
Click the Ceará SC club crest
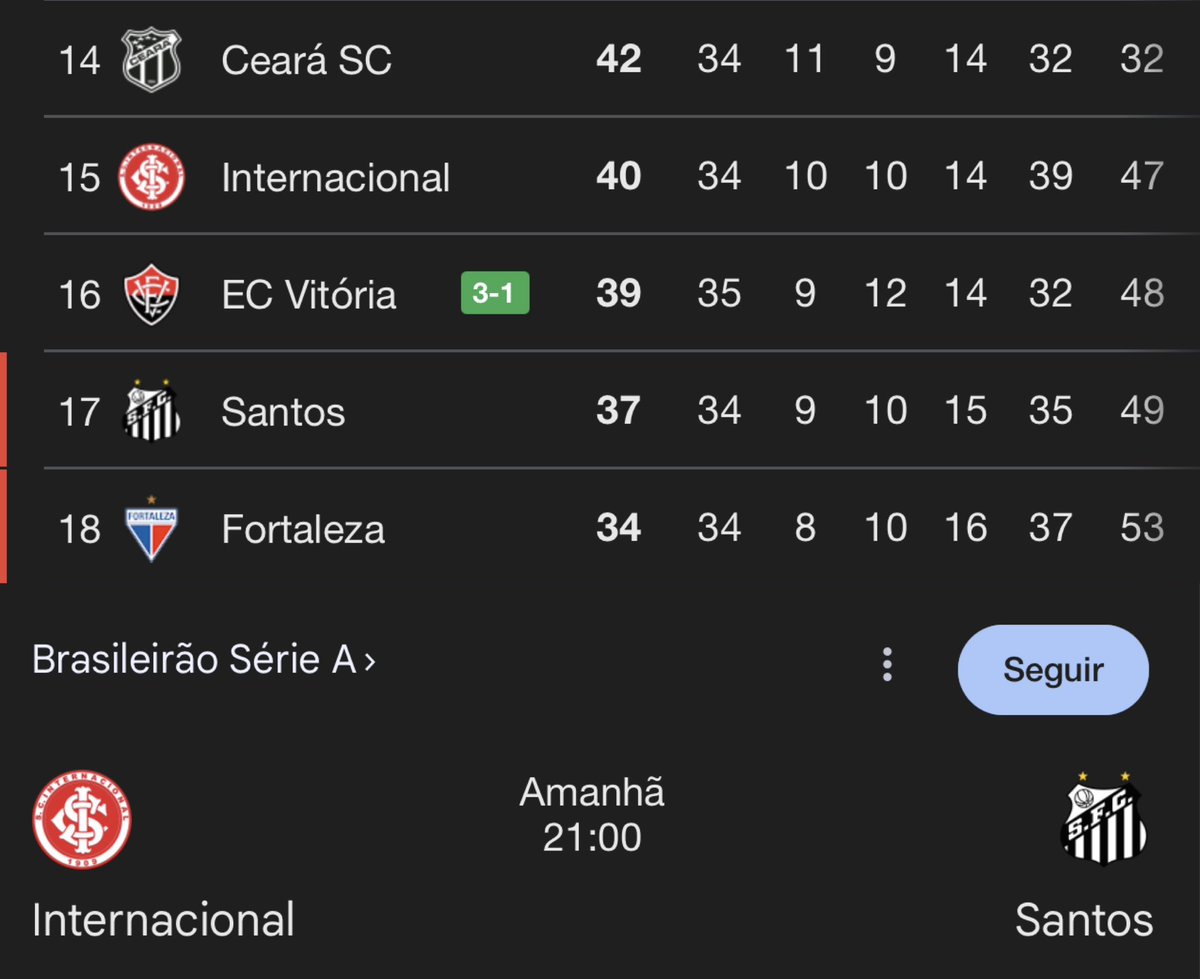tap(152, 60)
